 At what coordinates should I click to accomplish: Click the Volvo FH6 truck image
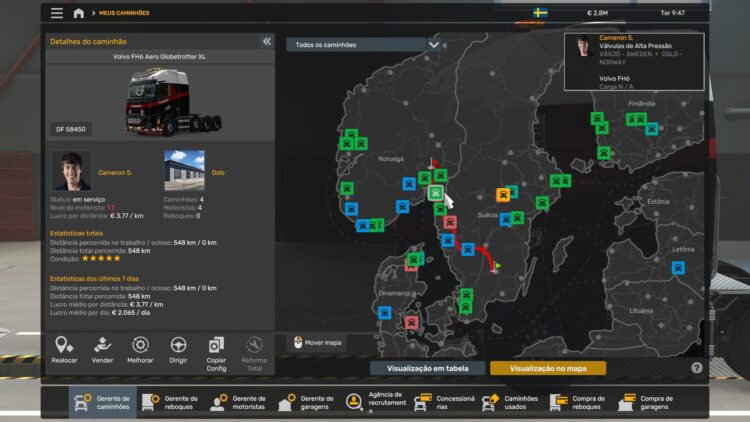click(x=172, y=102)
